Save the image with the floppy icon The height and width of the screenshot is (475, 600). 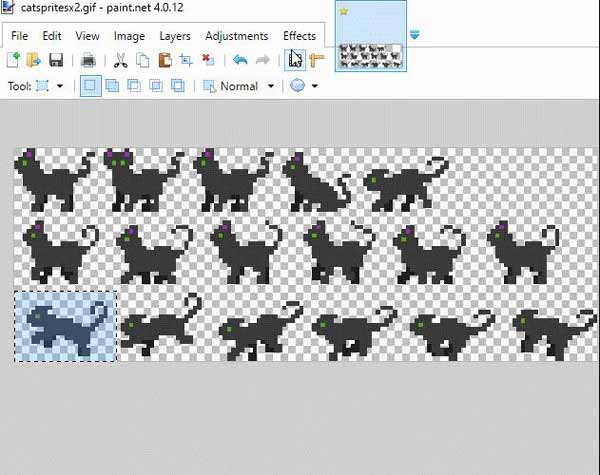coord(56,60)
